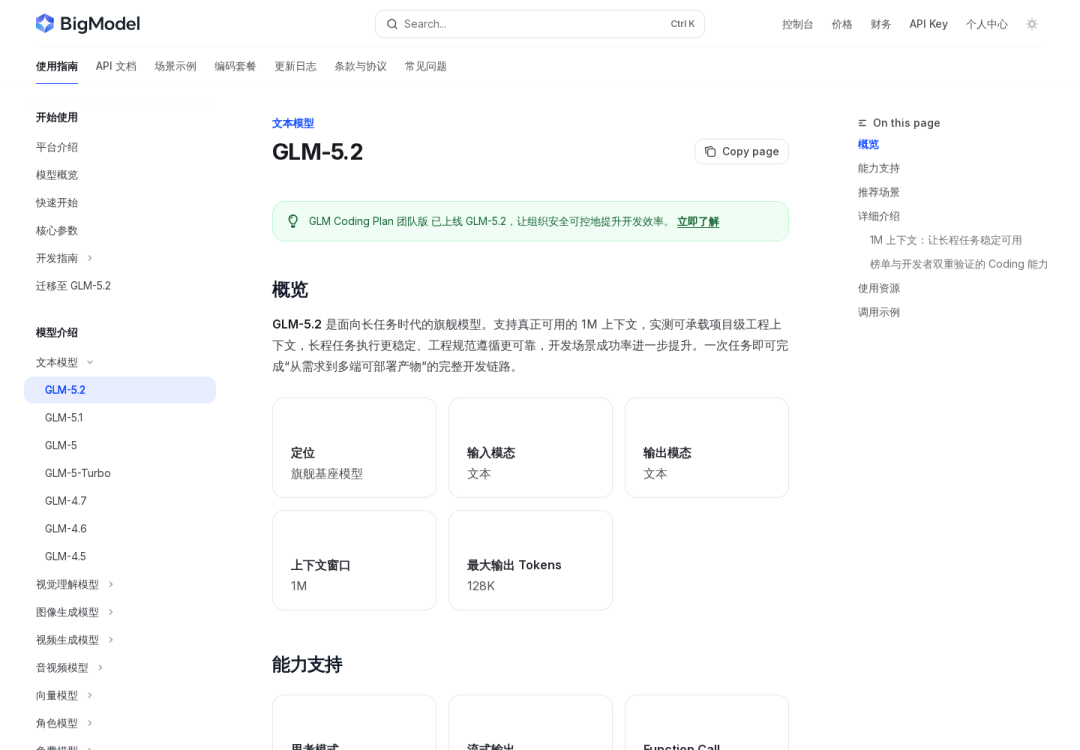Switch to the 编码套餐 tab
The image size is (1080, 750).
pos(235,66)
